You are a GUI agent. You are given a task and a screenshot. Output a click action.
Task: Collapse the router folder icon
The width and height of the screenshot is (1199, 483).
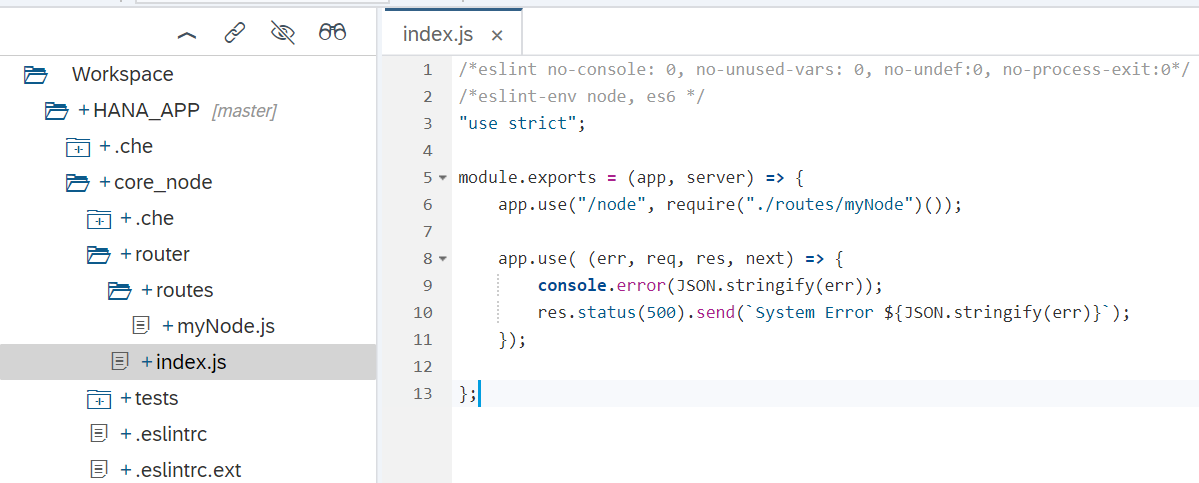(99, 254)
